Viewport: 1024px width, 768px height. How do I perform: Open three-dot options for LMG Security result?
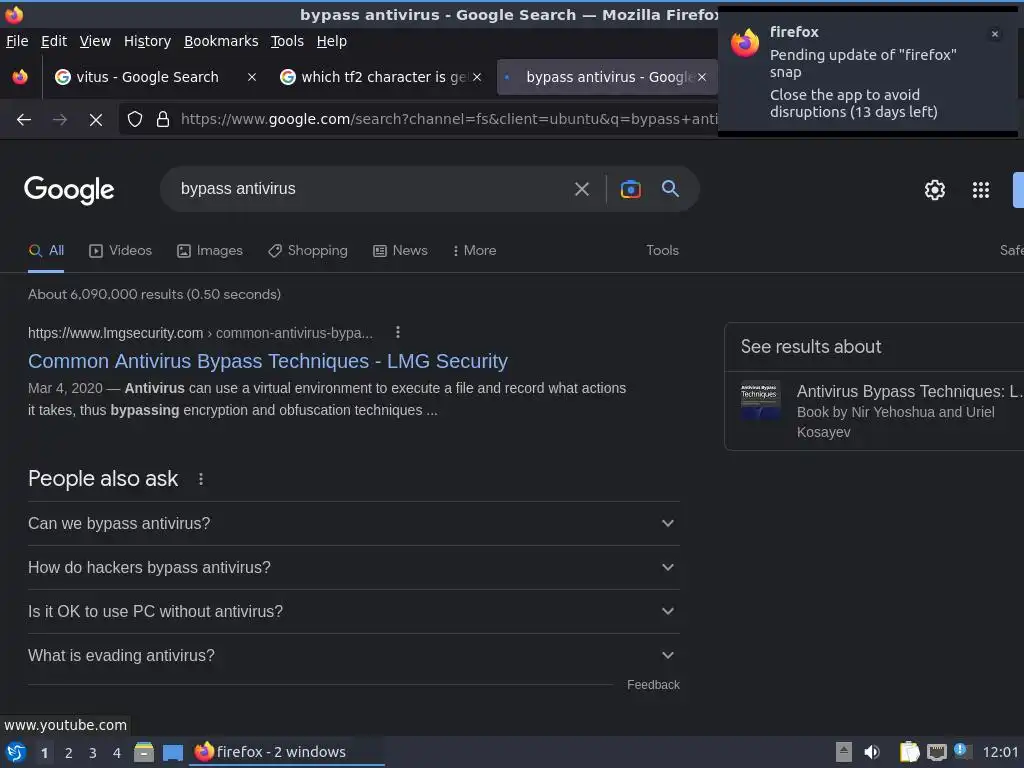pos(398,332)
